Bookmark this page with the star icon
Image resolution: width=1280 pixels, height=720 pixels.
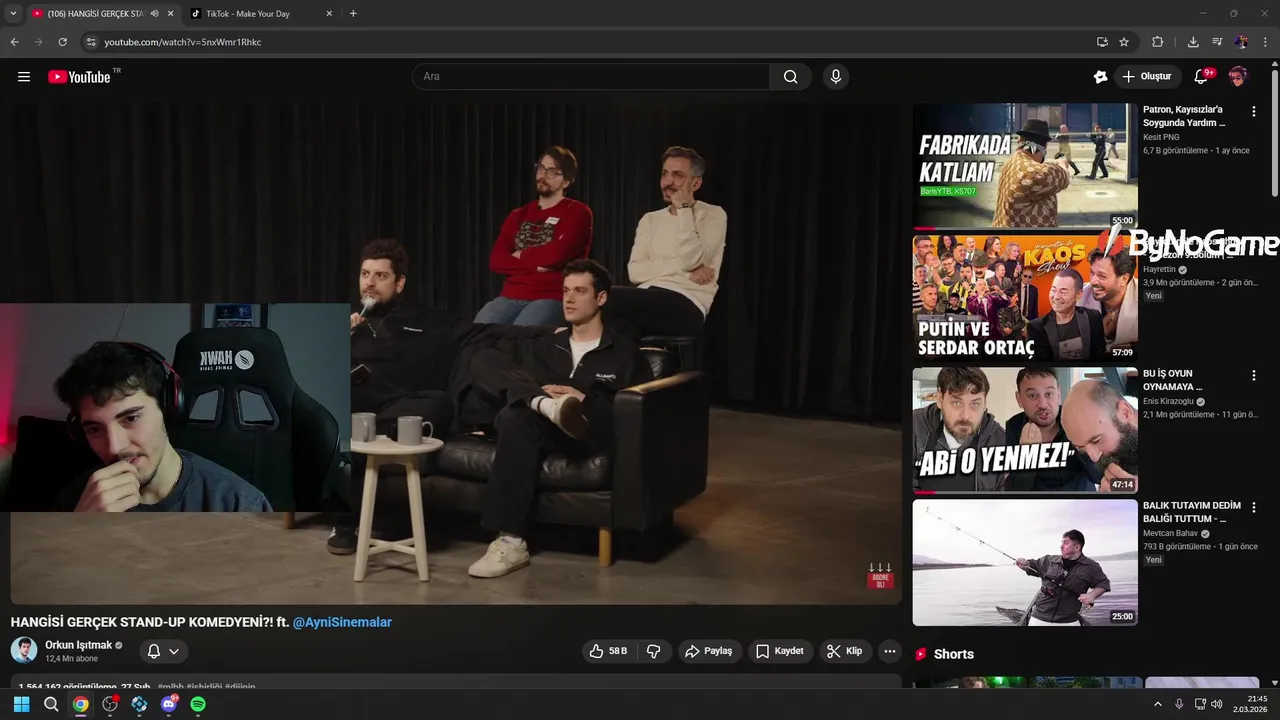1124,42
